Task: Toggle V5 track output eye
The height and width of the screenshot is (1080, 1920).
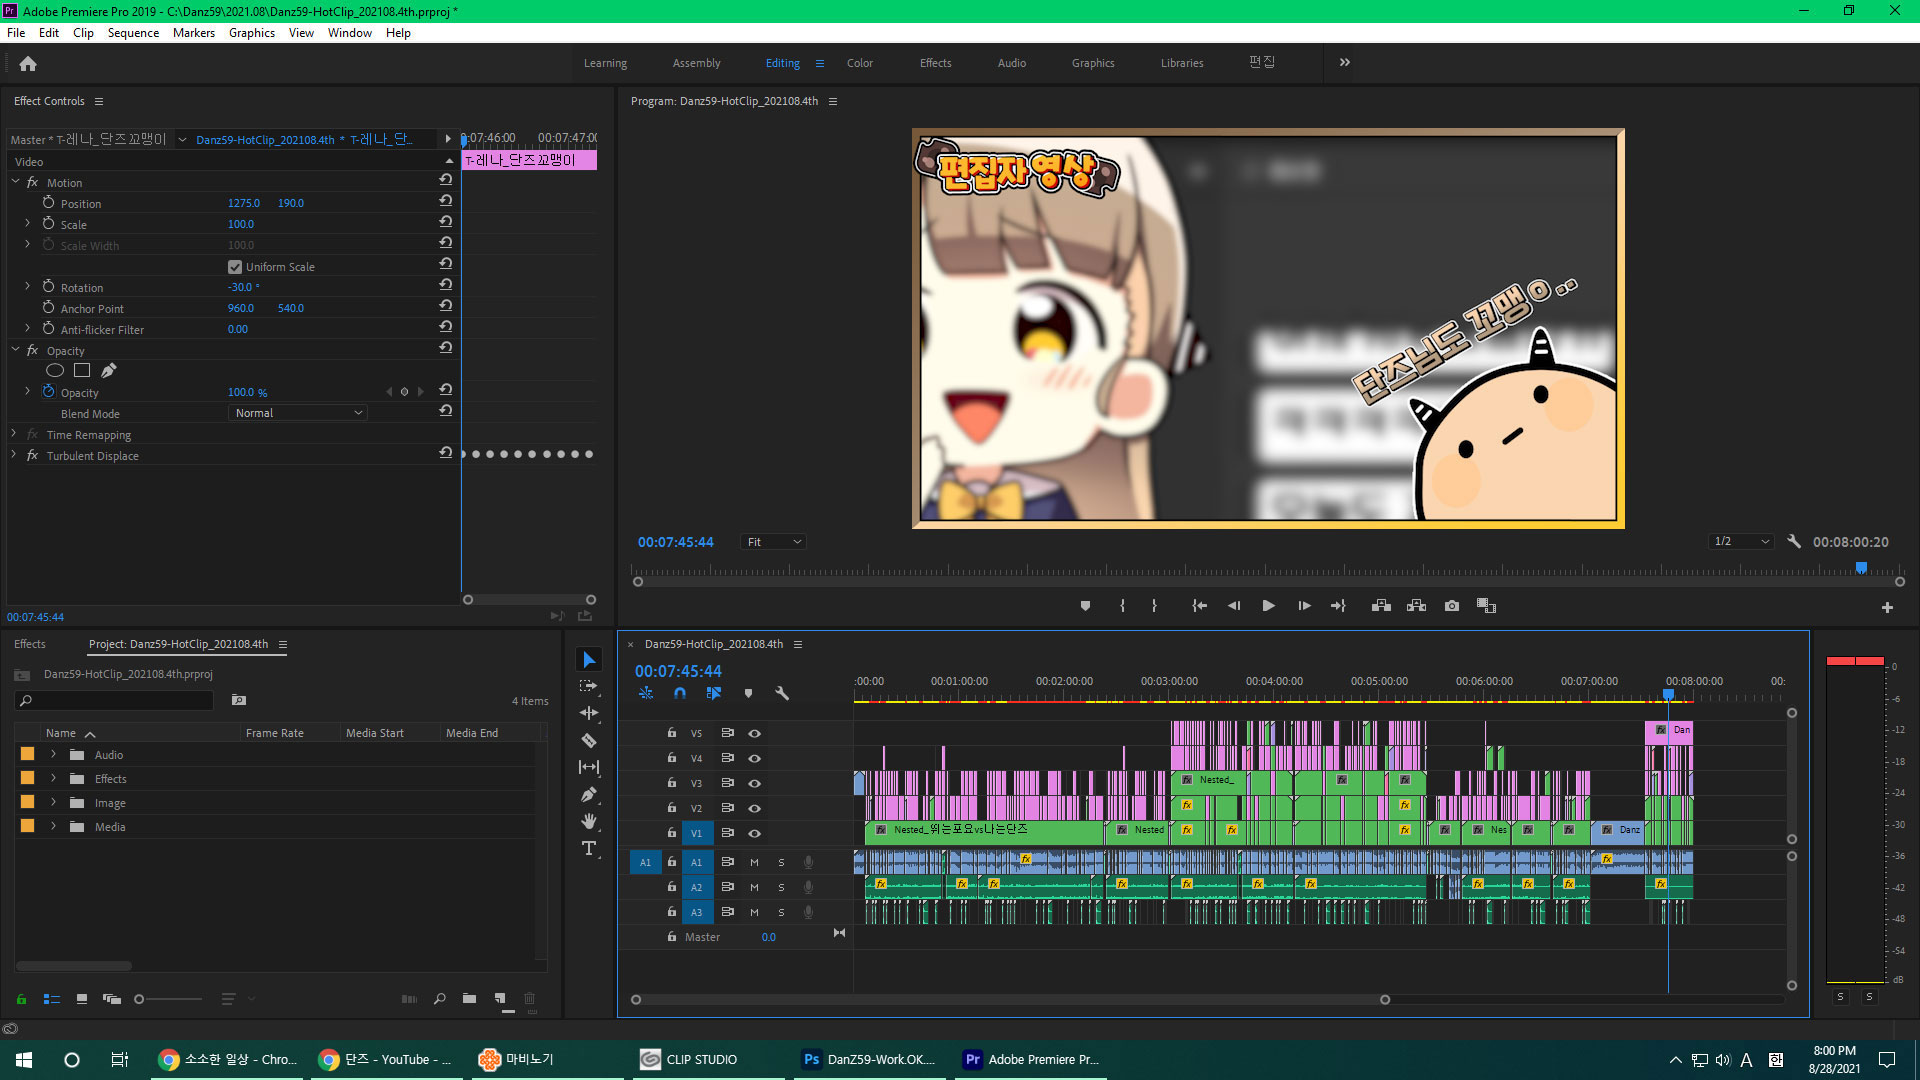Action: 755,733
